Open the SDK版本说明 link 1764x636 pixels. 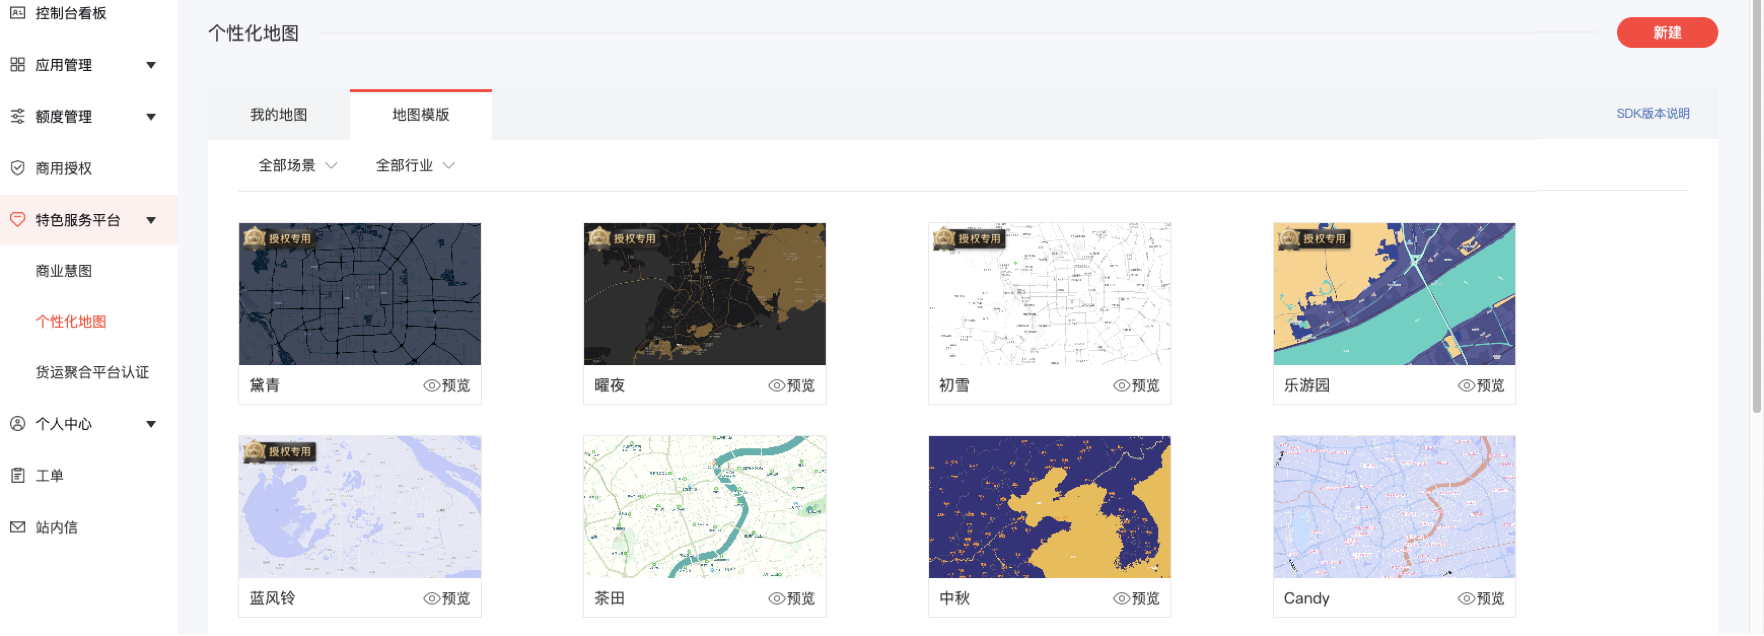tap(1652, 114)
